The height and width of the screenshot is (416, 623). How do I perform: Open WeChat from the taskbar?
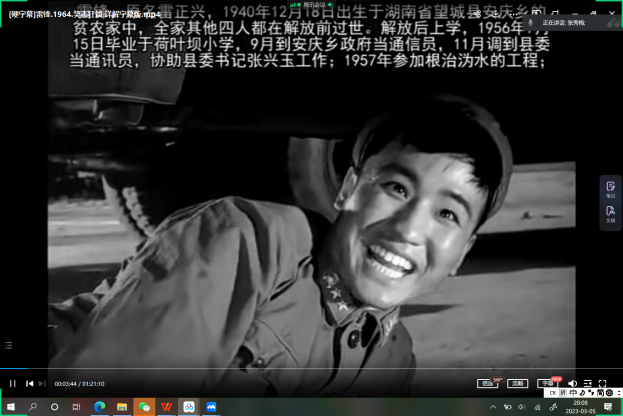(144, 407)
